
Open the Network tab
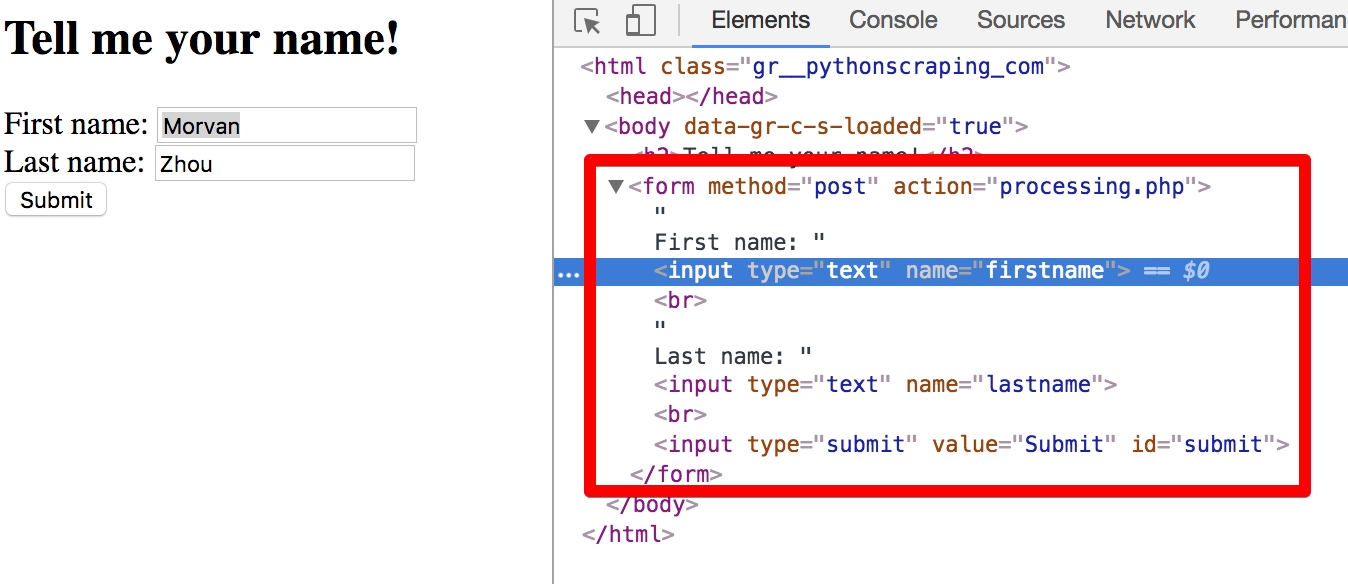(x=1150, y=20)
